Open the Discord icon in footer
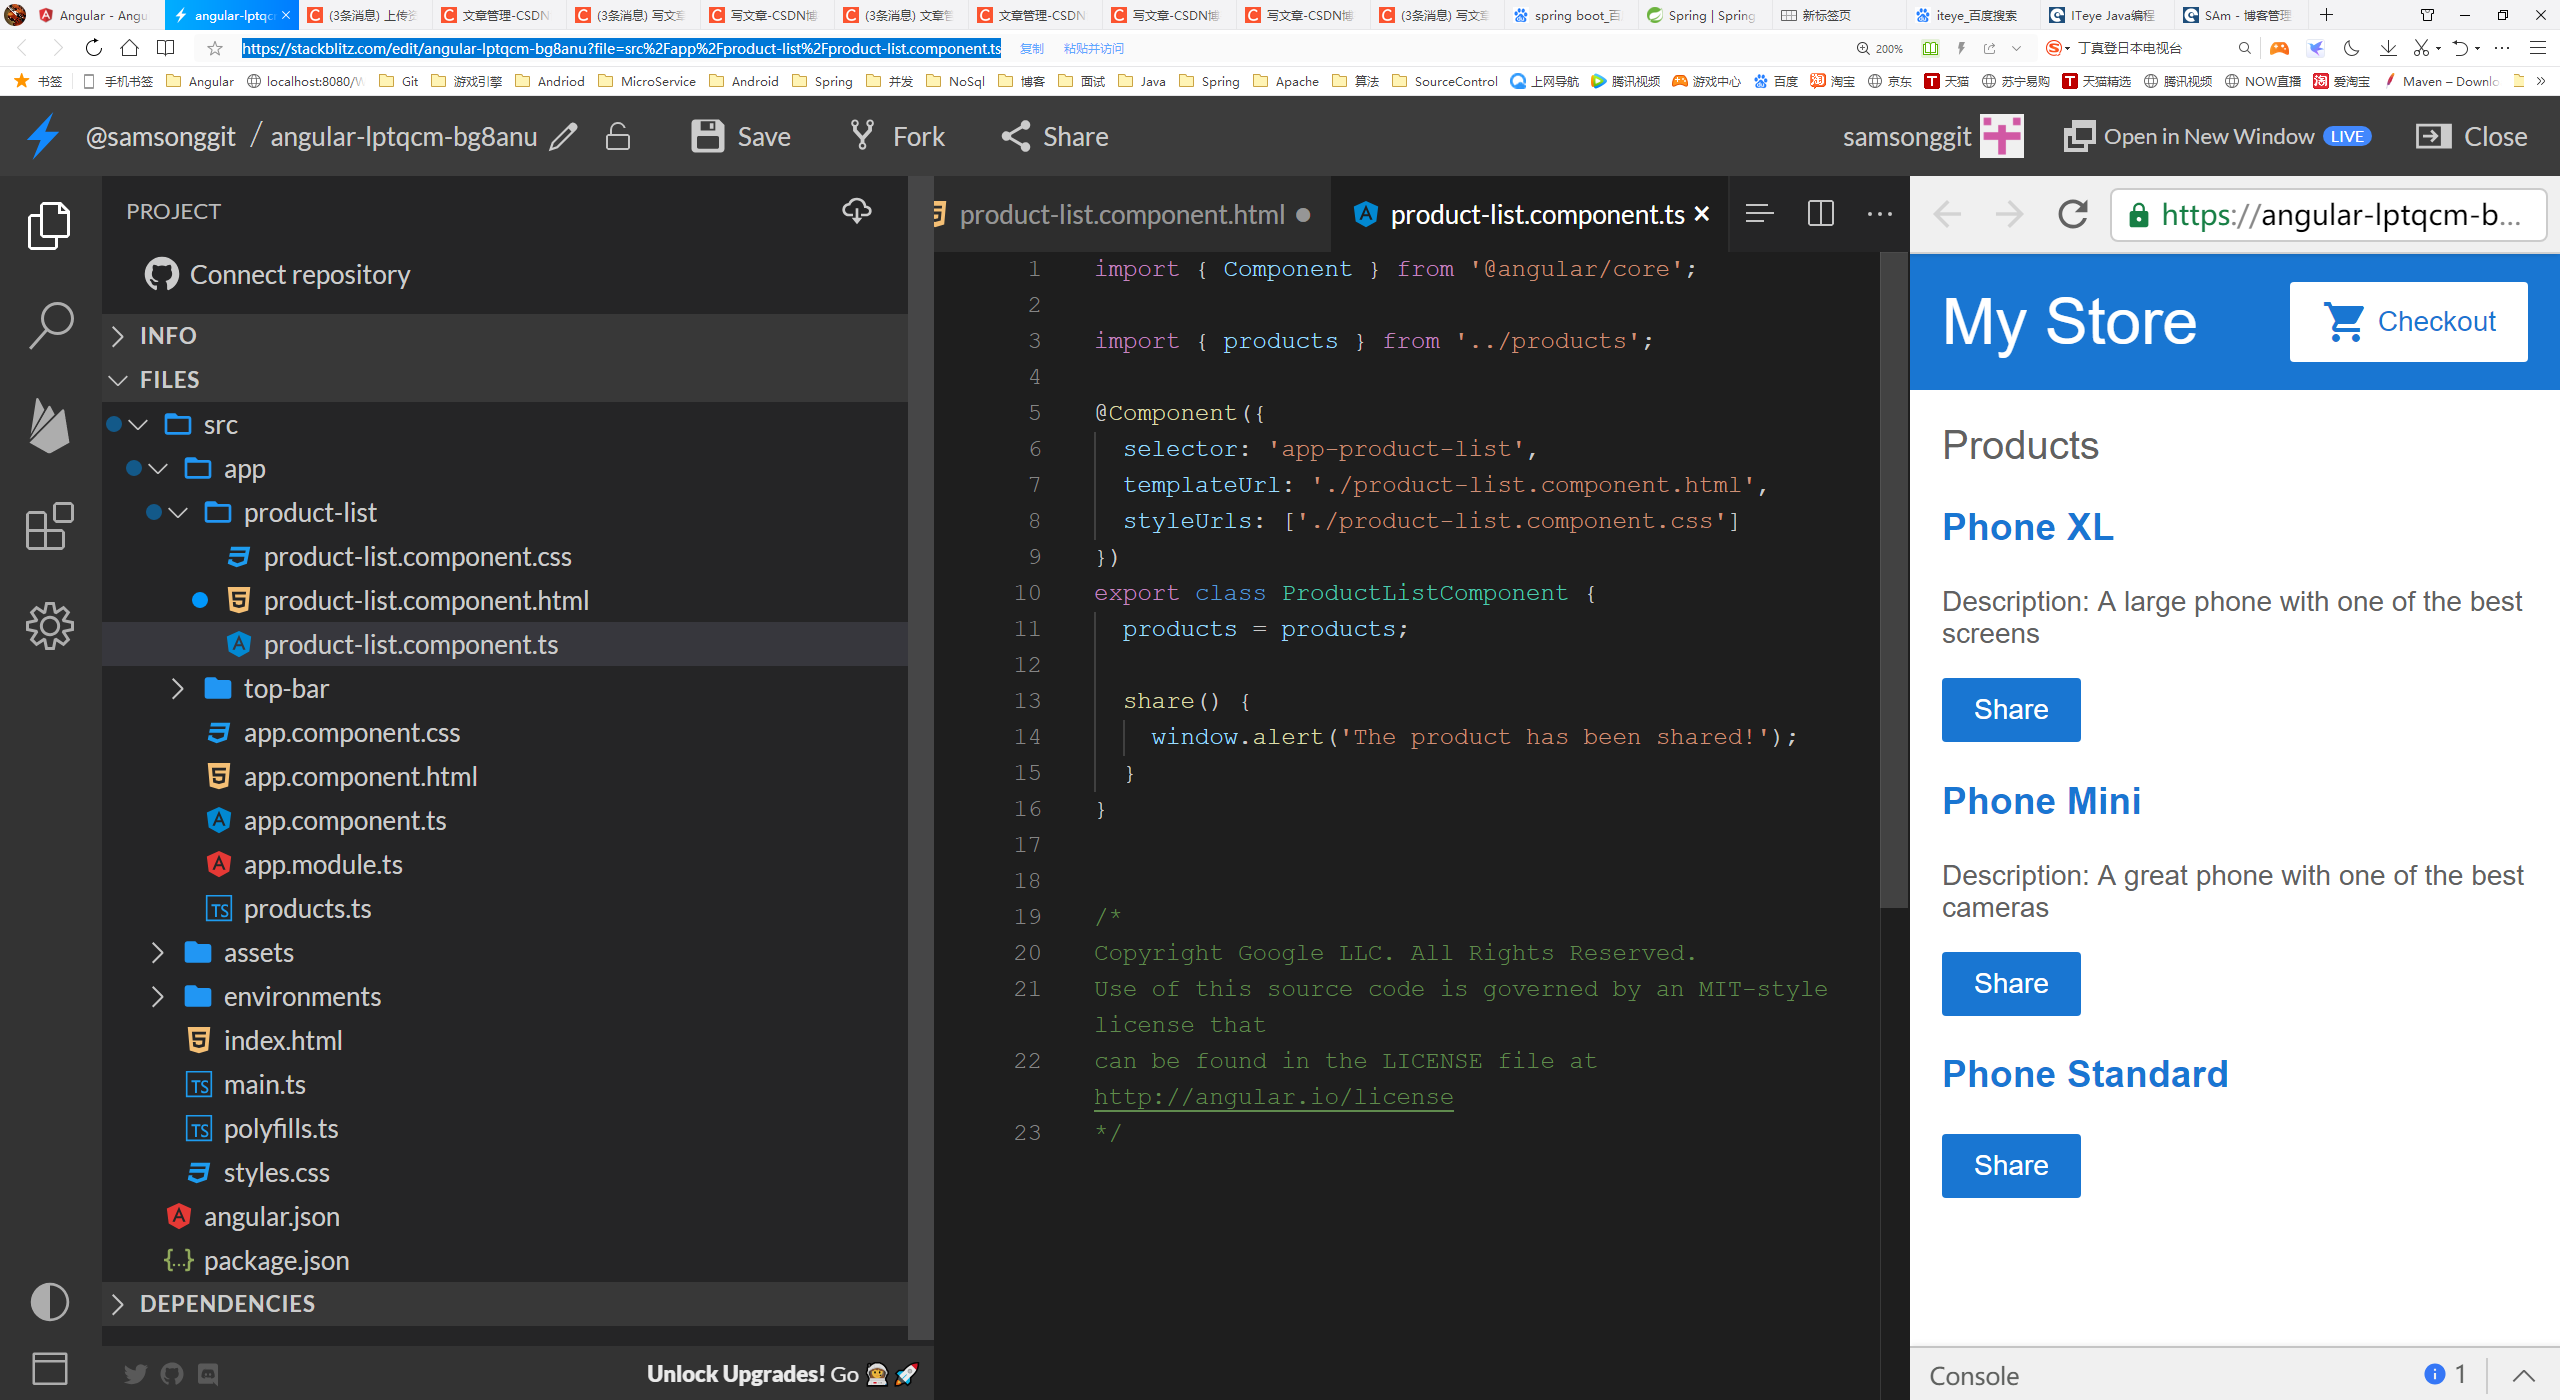This screenshot has width=2560, height=1400. 208,1374
